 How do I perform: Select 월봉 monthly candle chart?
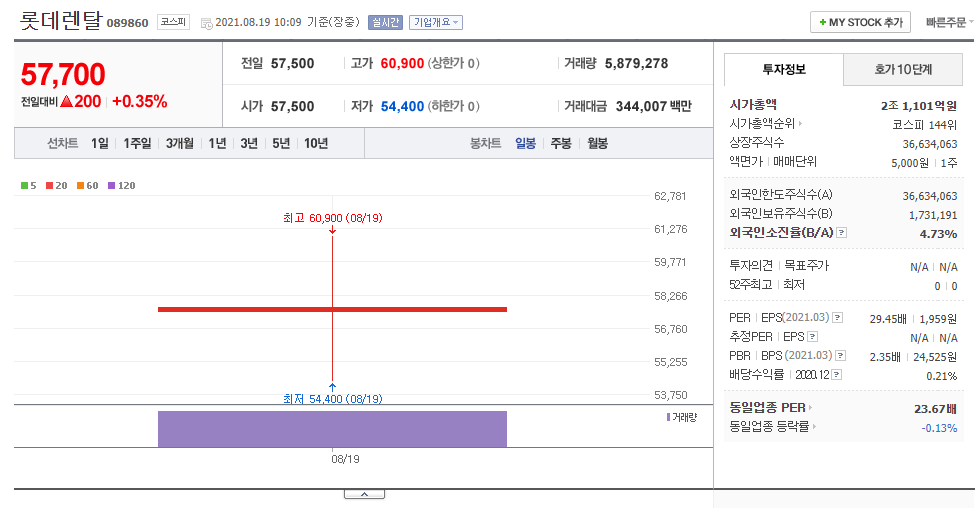[x=597, y=143]
